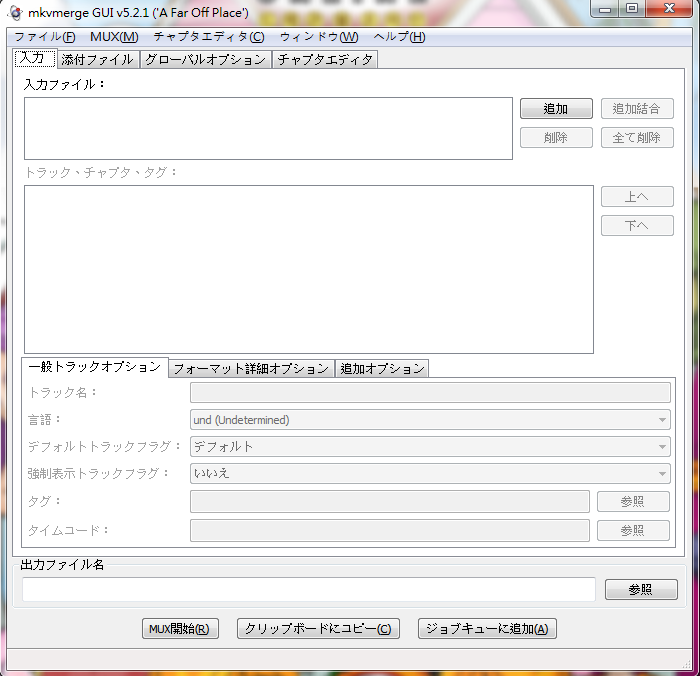Select the フォーマット詳細オプション tab
Viewport: 700px width, 676px height.
251,369
